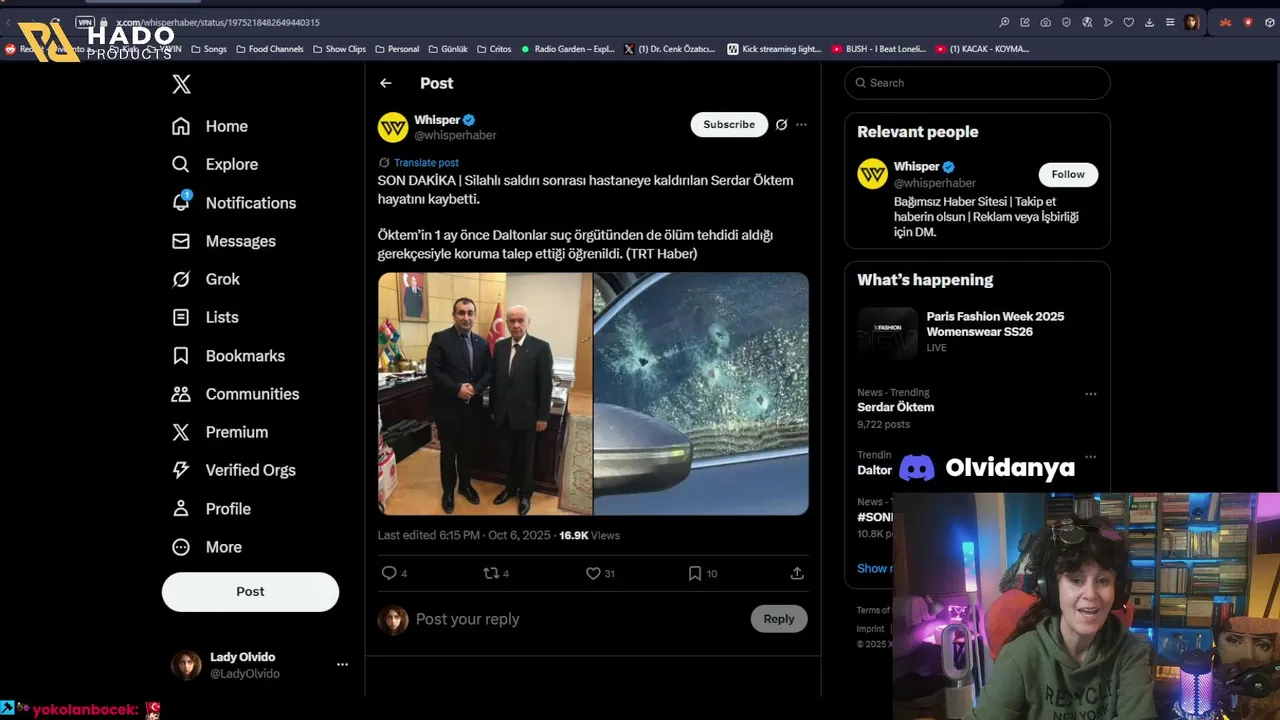Click the browser address bar URL
The height and width of the screenshot is (720, 1280).
[218, 22]
